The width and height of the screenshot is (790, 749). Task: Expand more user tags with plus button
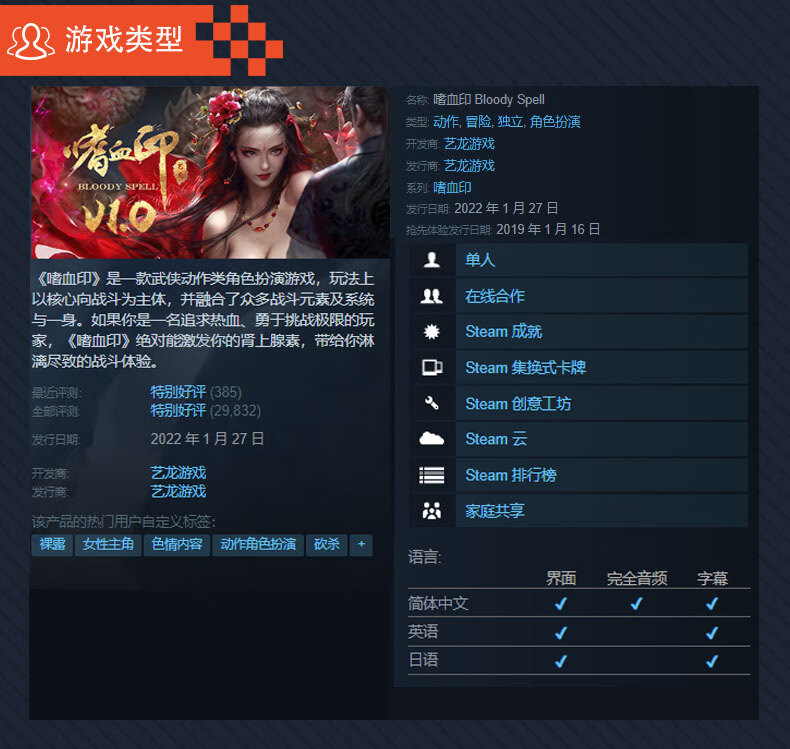pos(361,544)
